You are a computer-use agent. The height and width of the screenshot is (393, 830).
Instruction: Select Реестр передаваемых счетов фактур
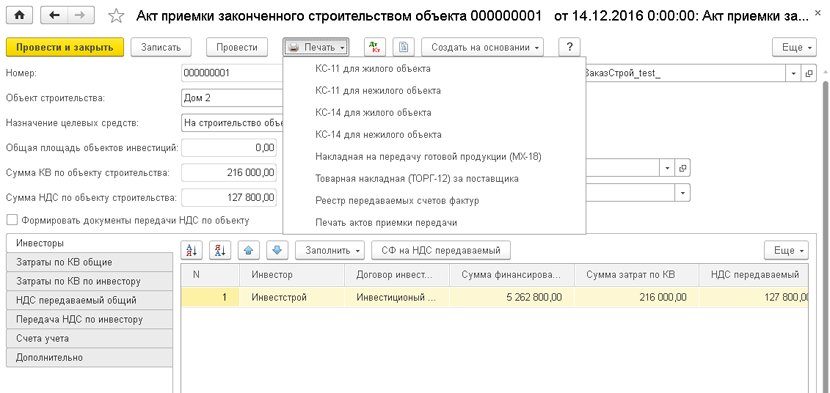(434, 201)
